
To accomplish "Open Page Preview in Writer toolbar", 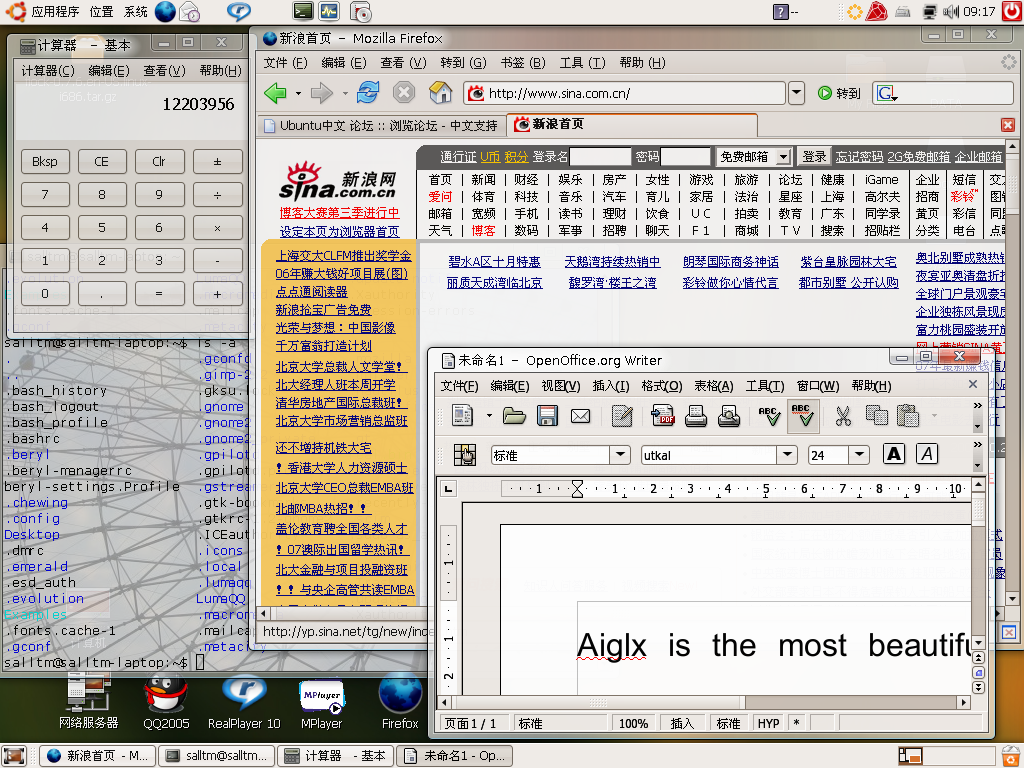I will click(728, 415).
